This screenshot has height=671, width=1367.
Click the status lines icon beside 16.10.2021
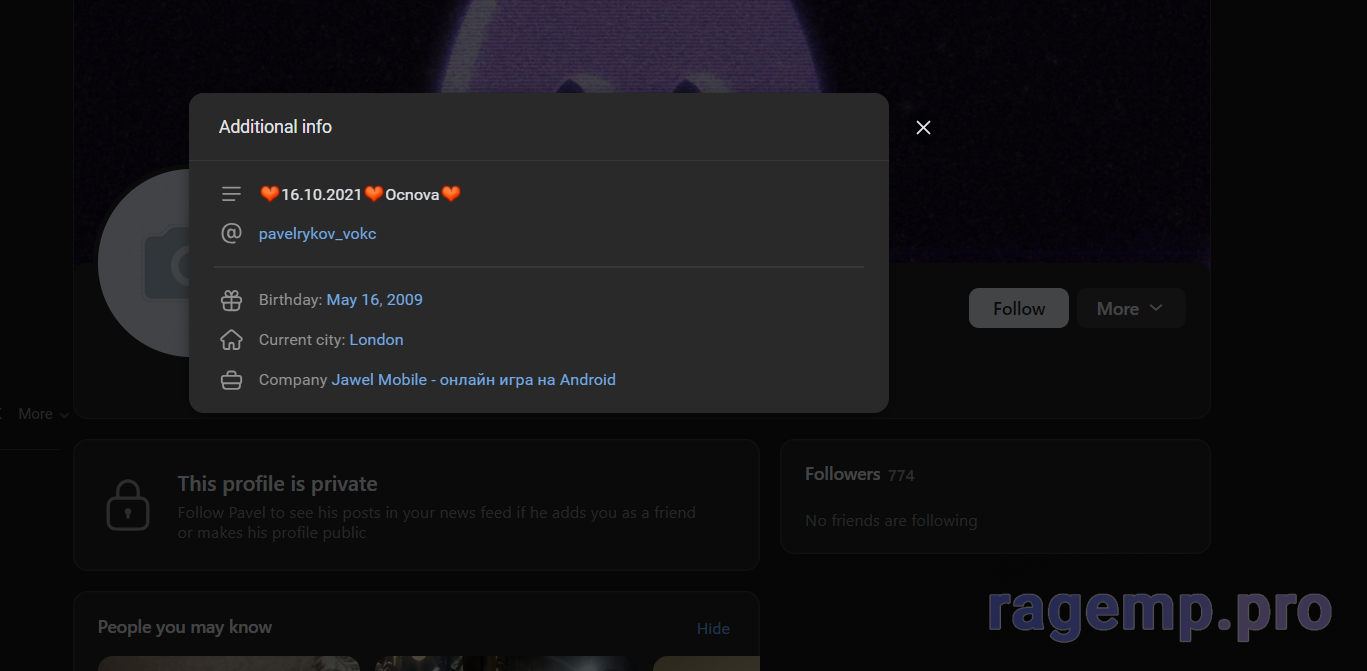point(231,194)
